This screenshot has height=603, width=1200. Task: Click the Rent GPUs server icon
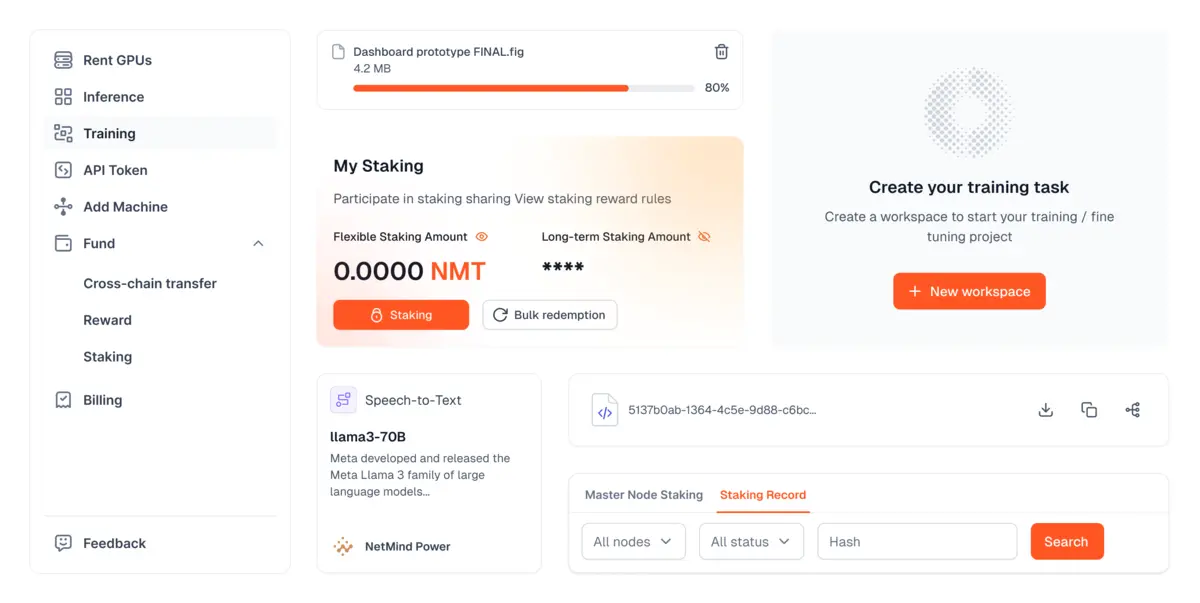point(63,60)
